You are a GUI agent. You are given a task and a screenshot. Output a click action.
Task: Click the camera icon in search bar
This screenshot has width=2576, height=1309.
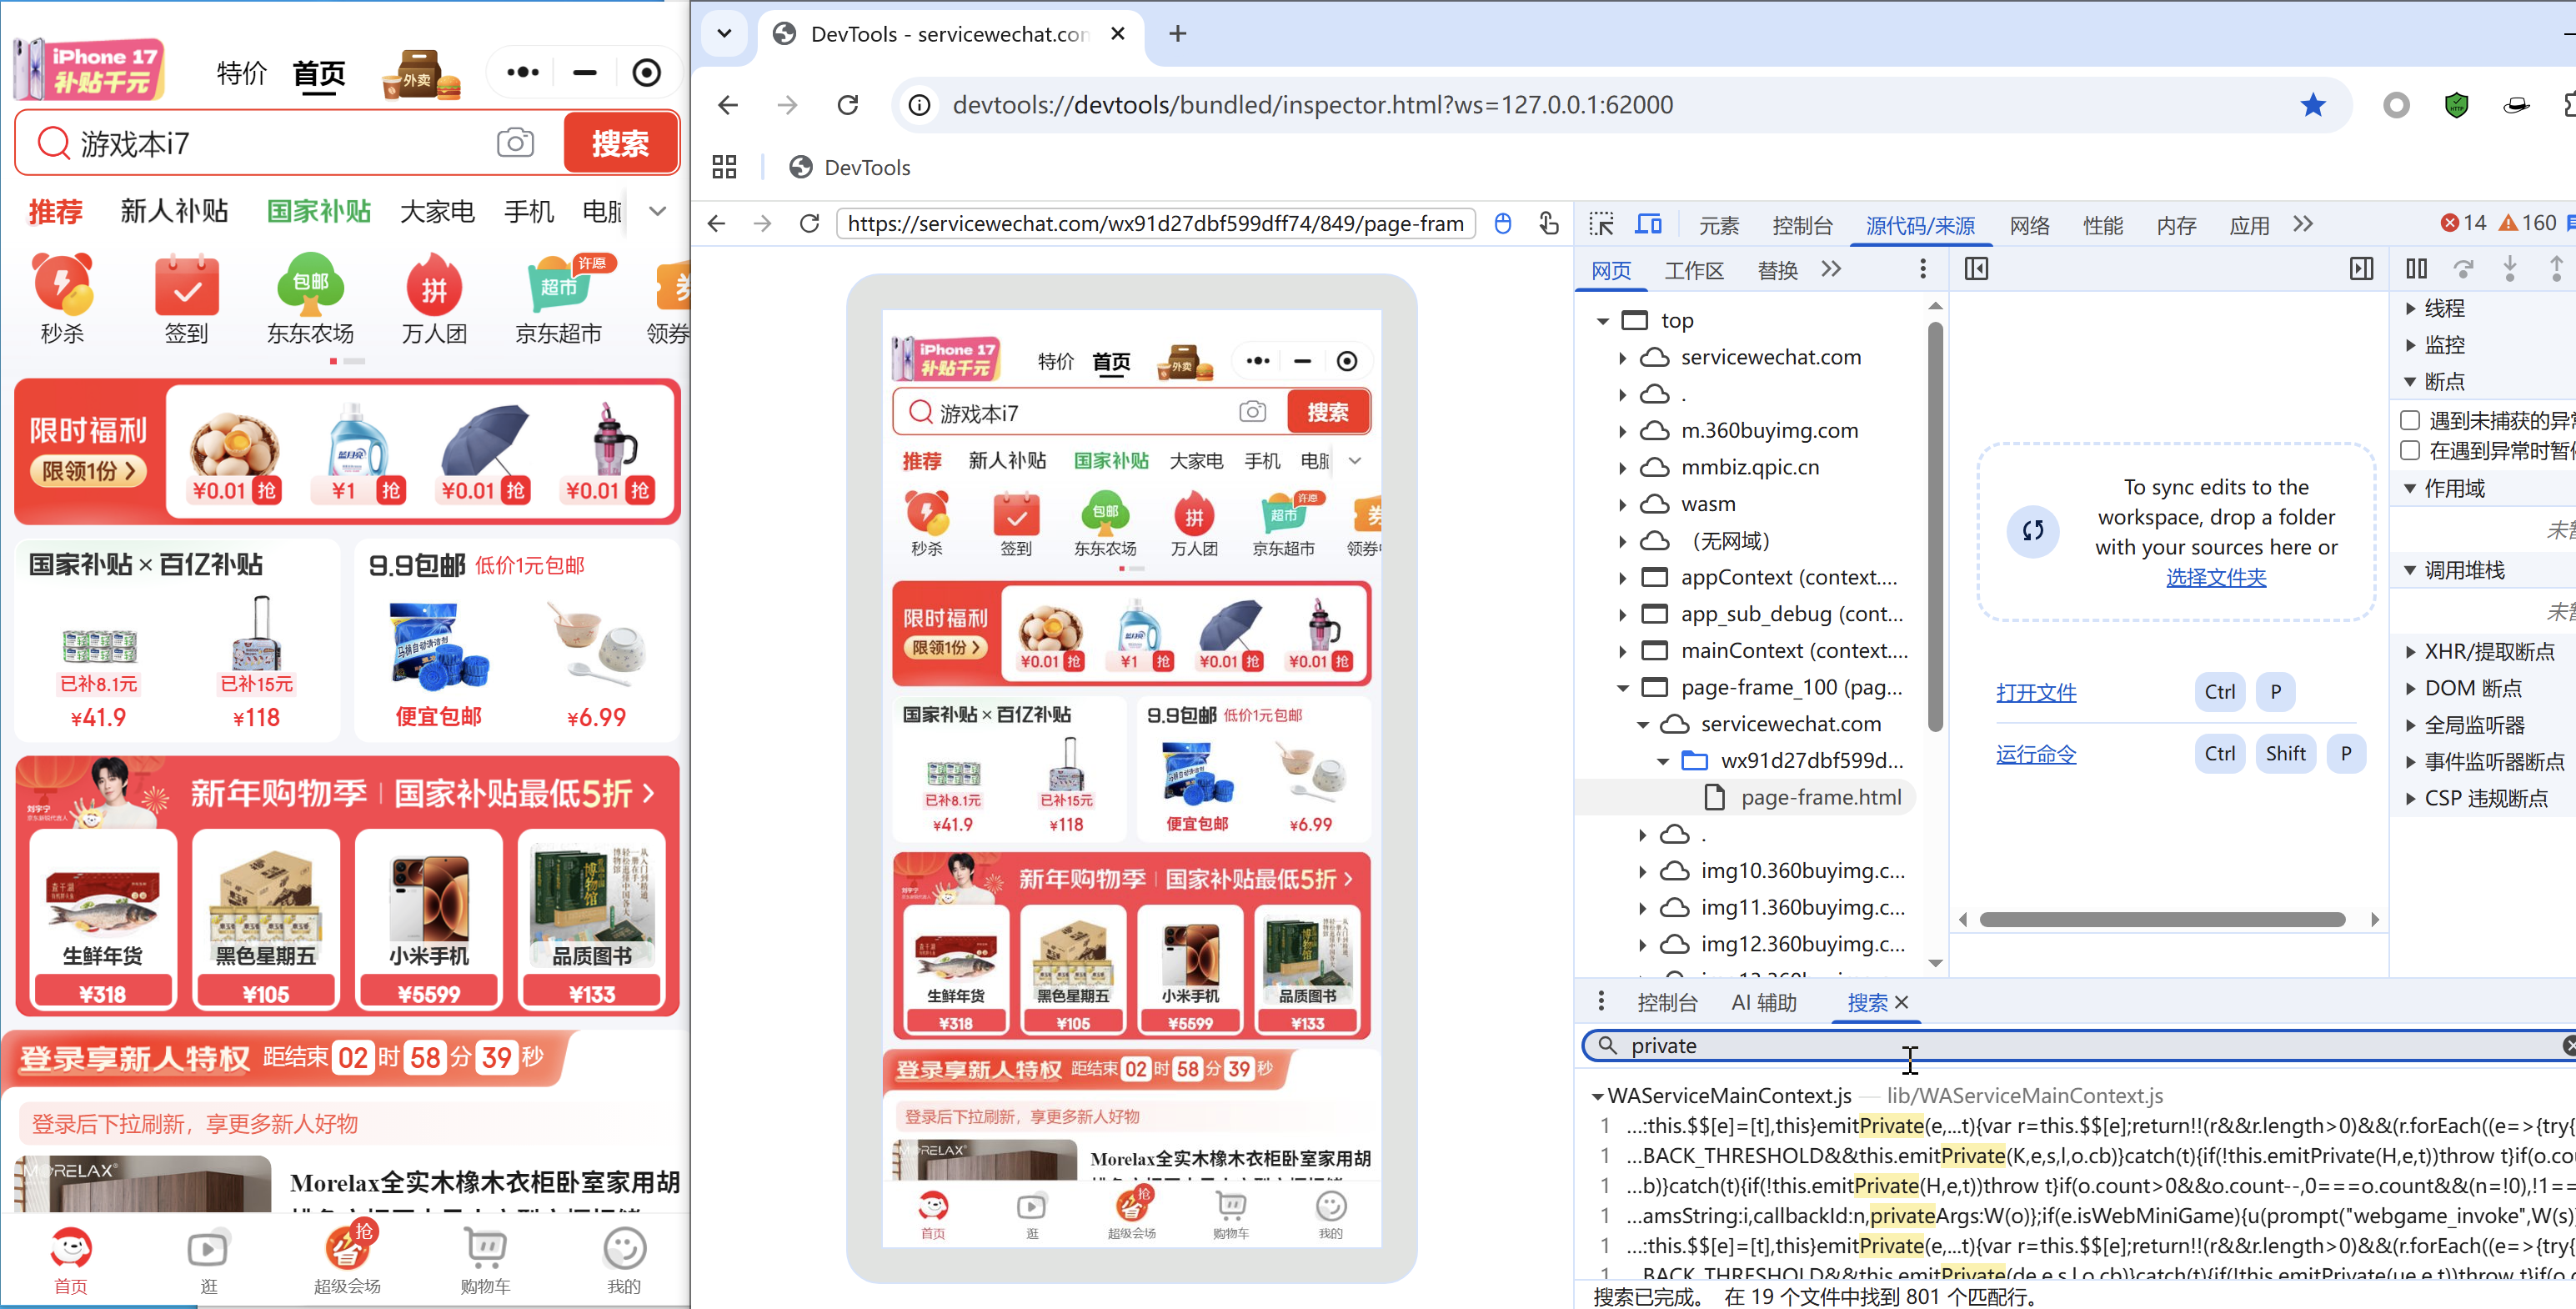(x=515, y=143)
